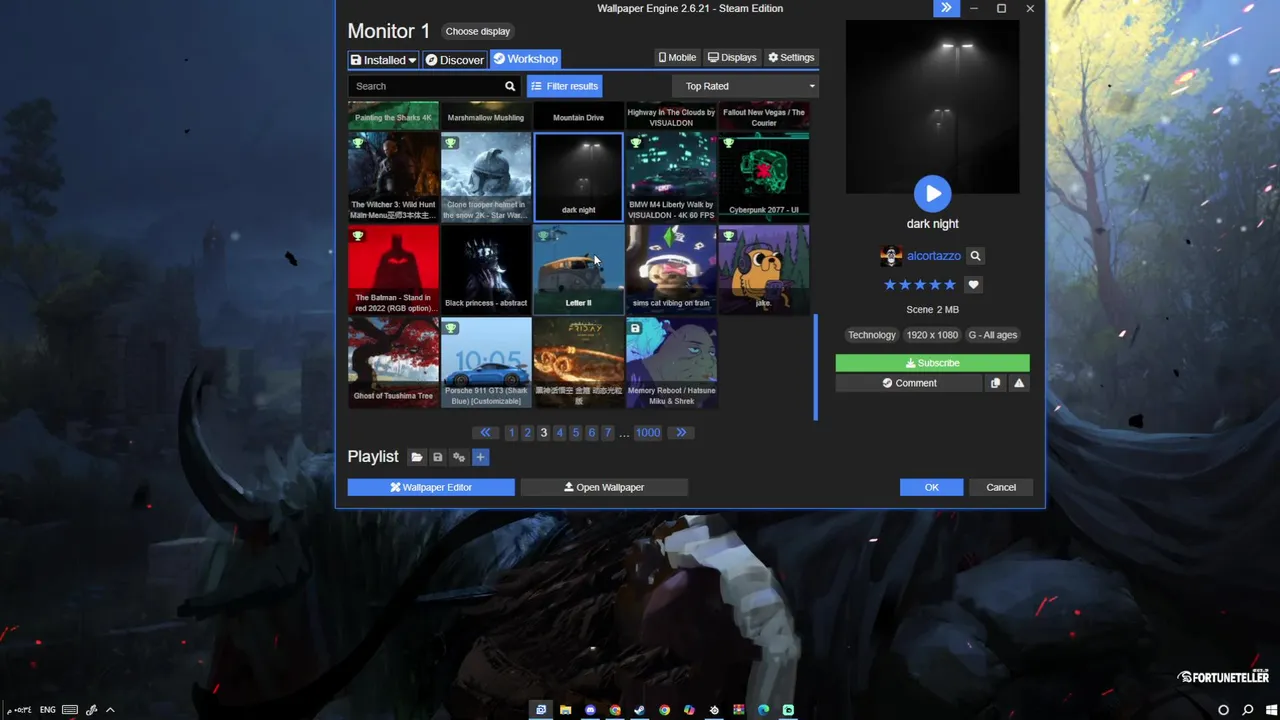
Task: Select the Technology tag
Action: 871,335
